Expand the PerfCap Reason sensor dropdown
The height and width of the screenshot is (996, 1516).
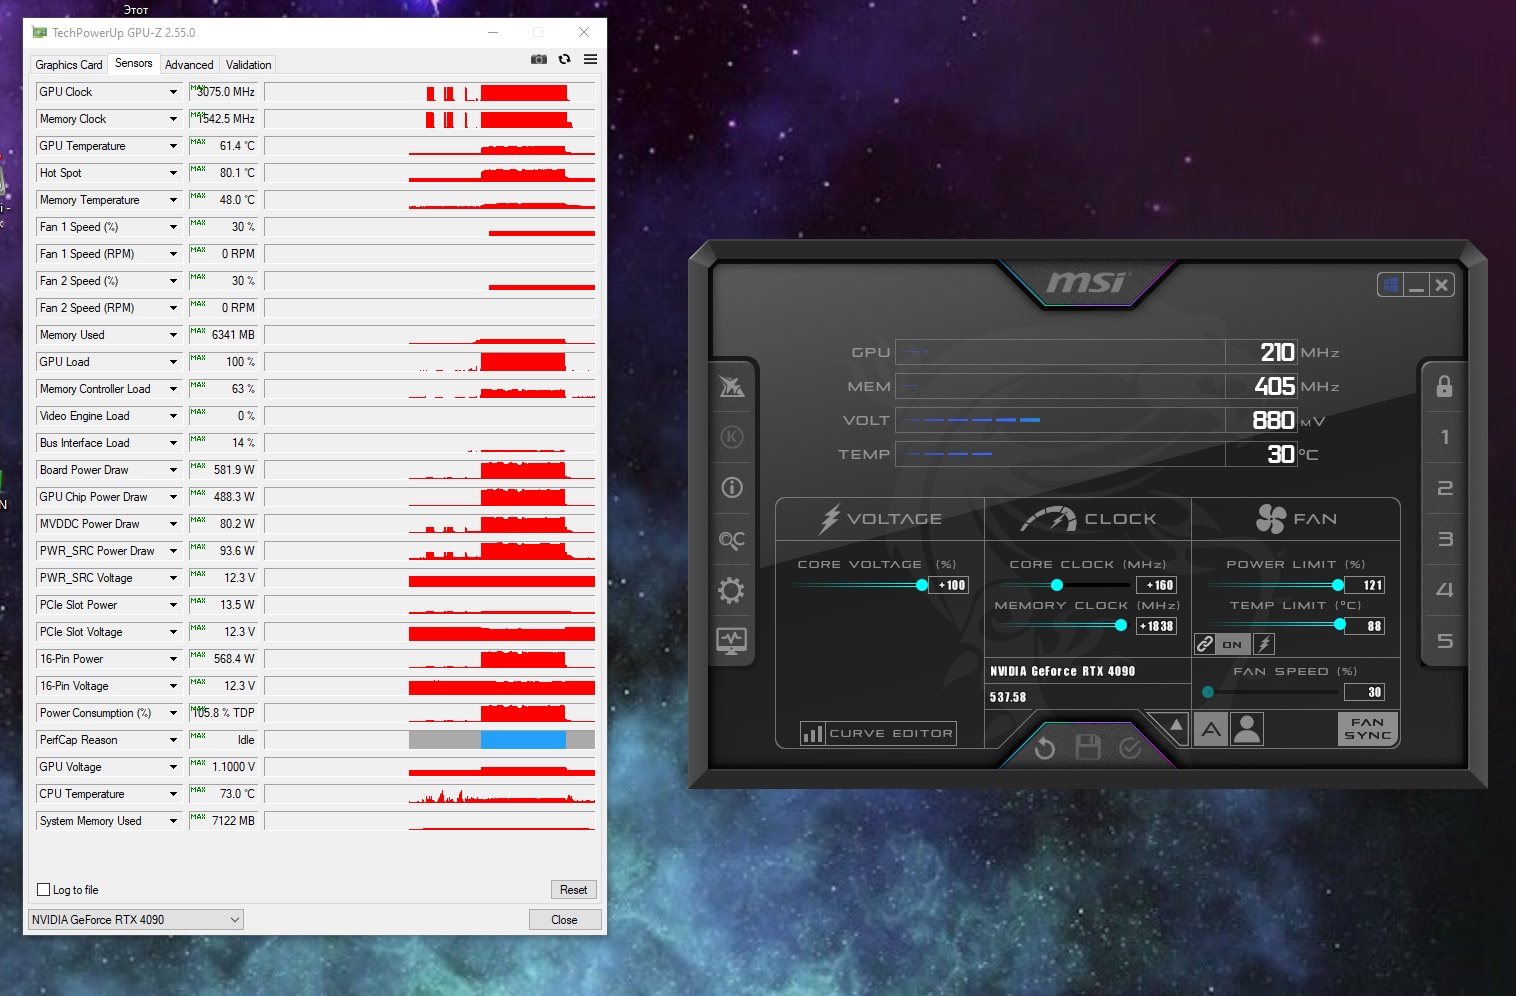[x=173, y=740]
